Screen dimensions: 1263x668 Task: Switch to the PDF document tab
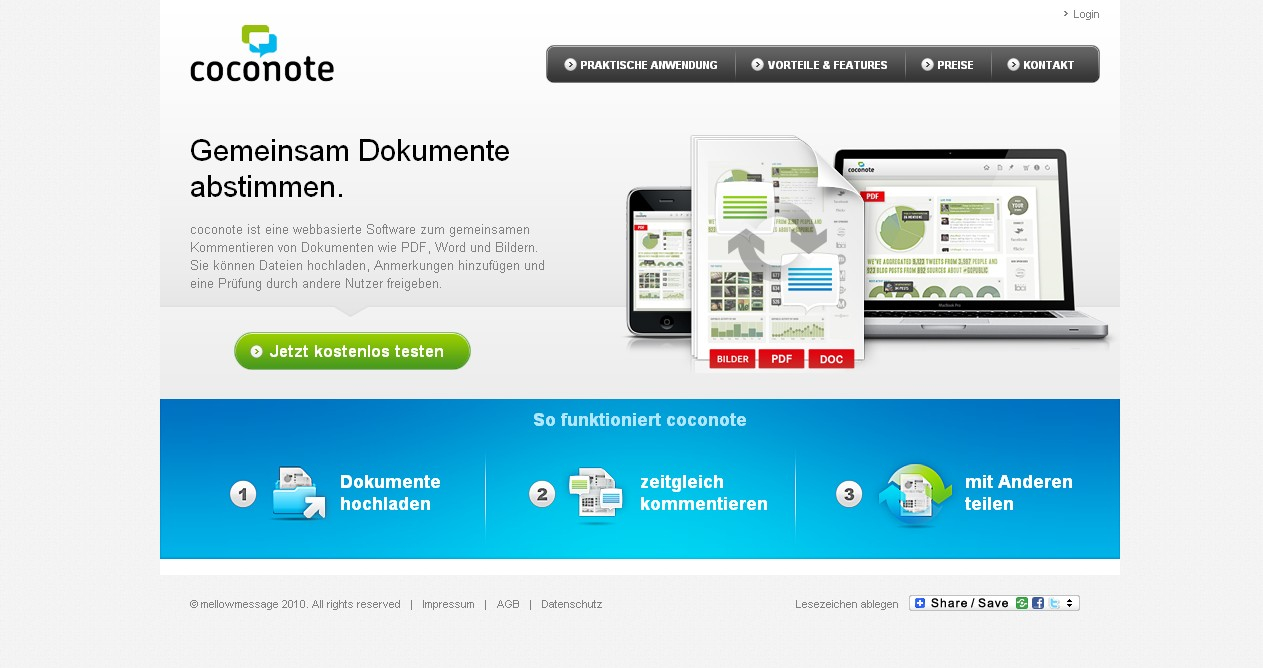[x=781, y=358]
